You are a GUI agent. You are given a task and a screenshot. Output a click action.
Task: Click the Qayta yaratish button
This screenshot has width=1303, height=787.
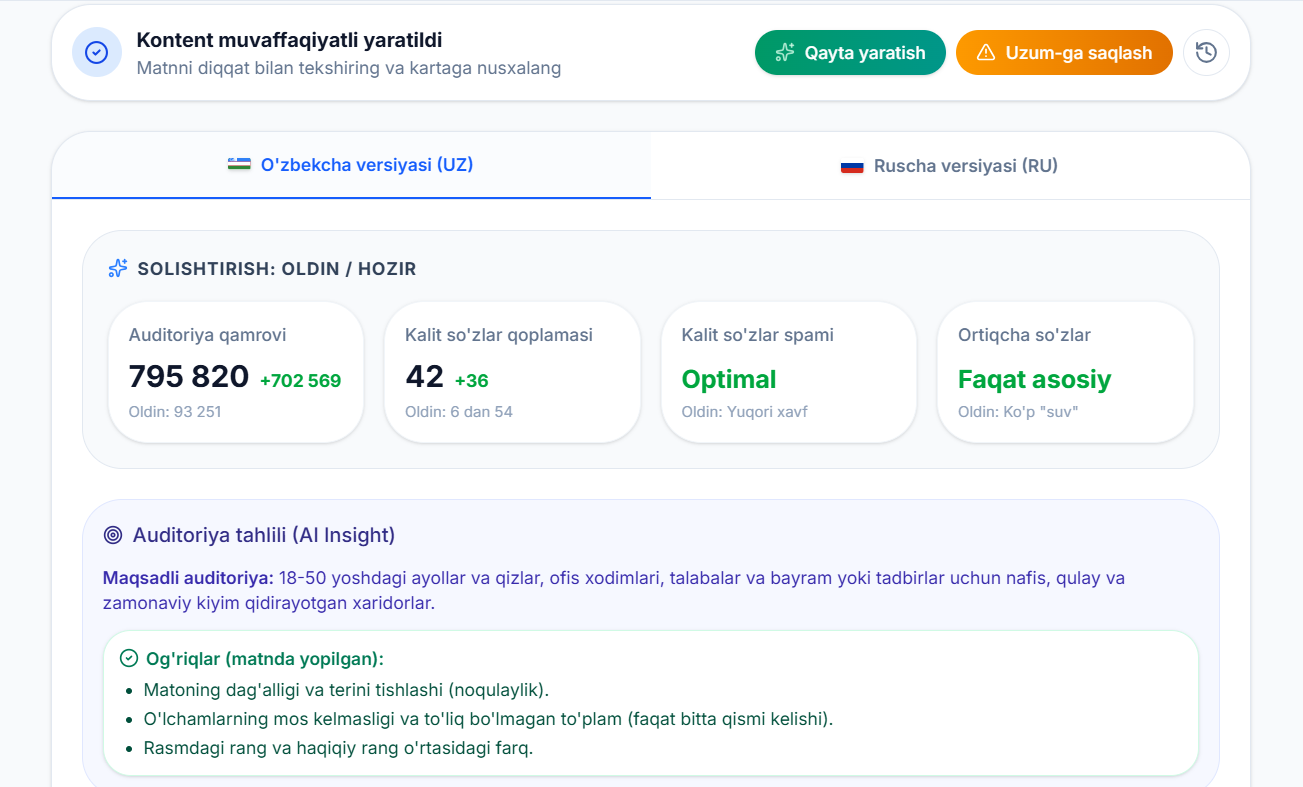pos(850,53)
